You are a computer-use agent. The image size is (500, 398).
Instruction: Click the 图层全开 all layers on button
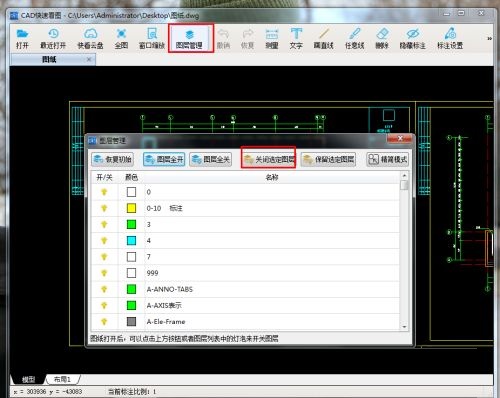pyautogui.click(x=164, y=159)
